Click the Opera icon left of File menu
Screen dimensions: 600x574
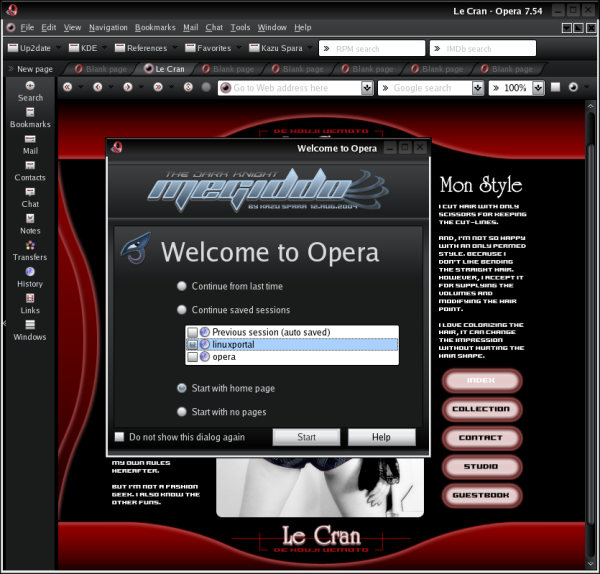click(x=11, y=27)
